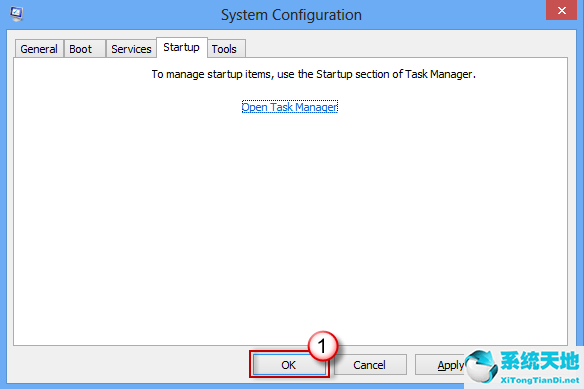
Task: Click the XiTongTianDi.net watermark text
Action: click(540, 380)
